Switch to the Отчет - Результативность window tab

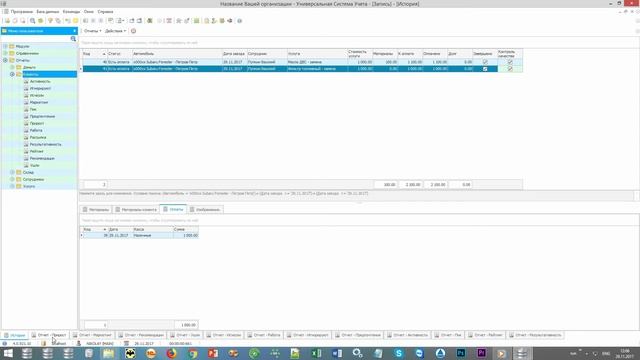tap(535, 335)
